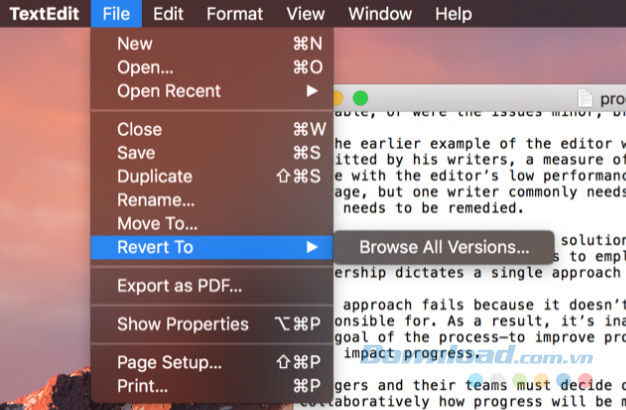Choose Close from the File menu
Viewport: 626px width, 410px height.
click(x=212, y=129)
